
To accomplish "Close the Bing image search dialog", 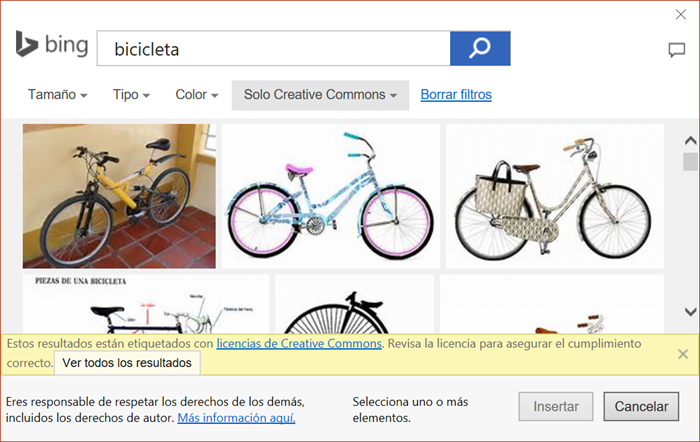I will pyautogui.click(x=681, y=14).
